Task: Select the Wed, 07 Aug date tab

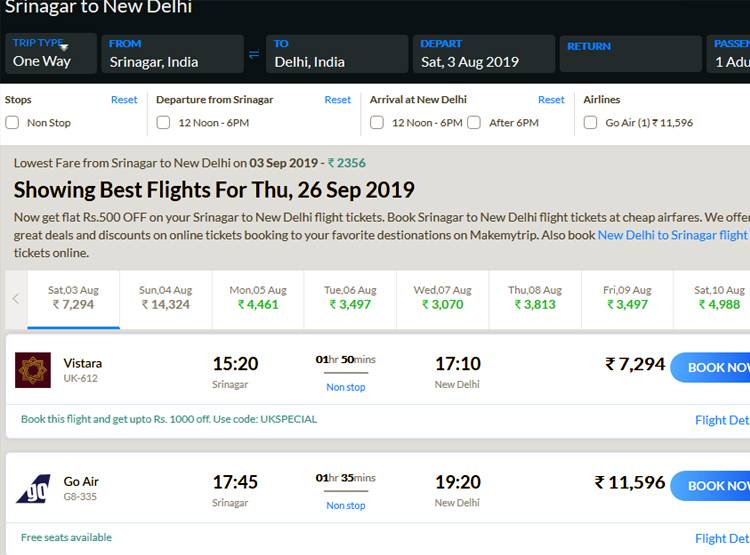Action: click(442, 298)
